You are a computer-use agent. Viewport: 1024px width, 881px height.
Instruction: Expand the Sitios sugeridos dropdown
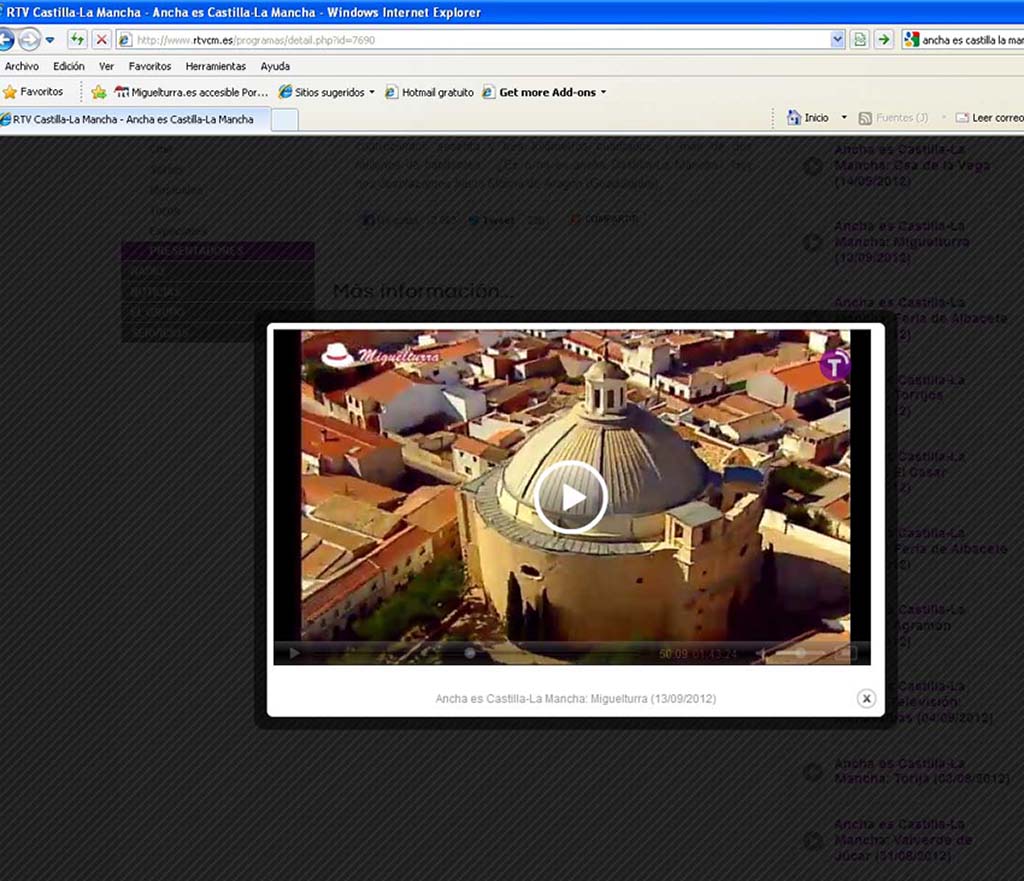coord(372,92)
